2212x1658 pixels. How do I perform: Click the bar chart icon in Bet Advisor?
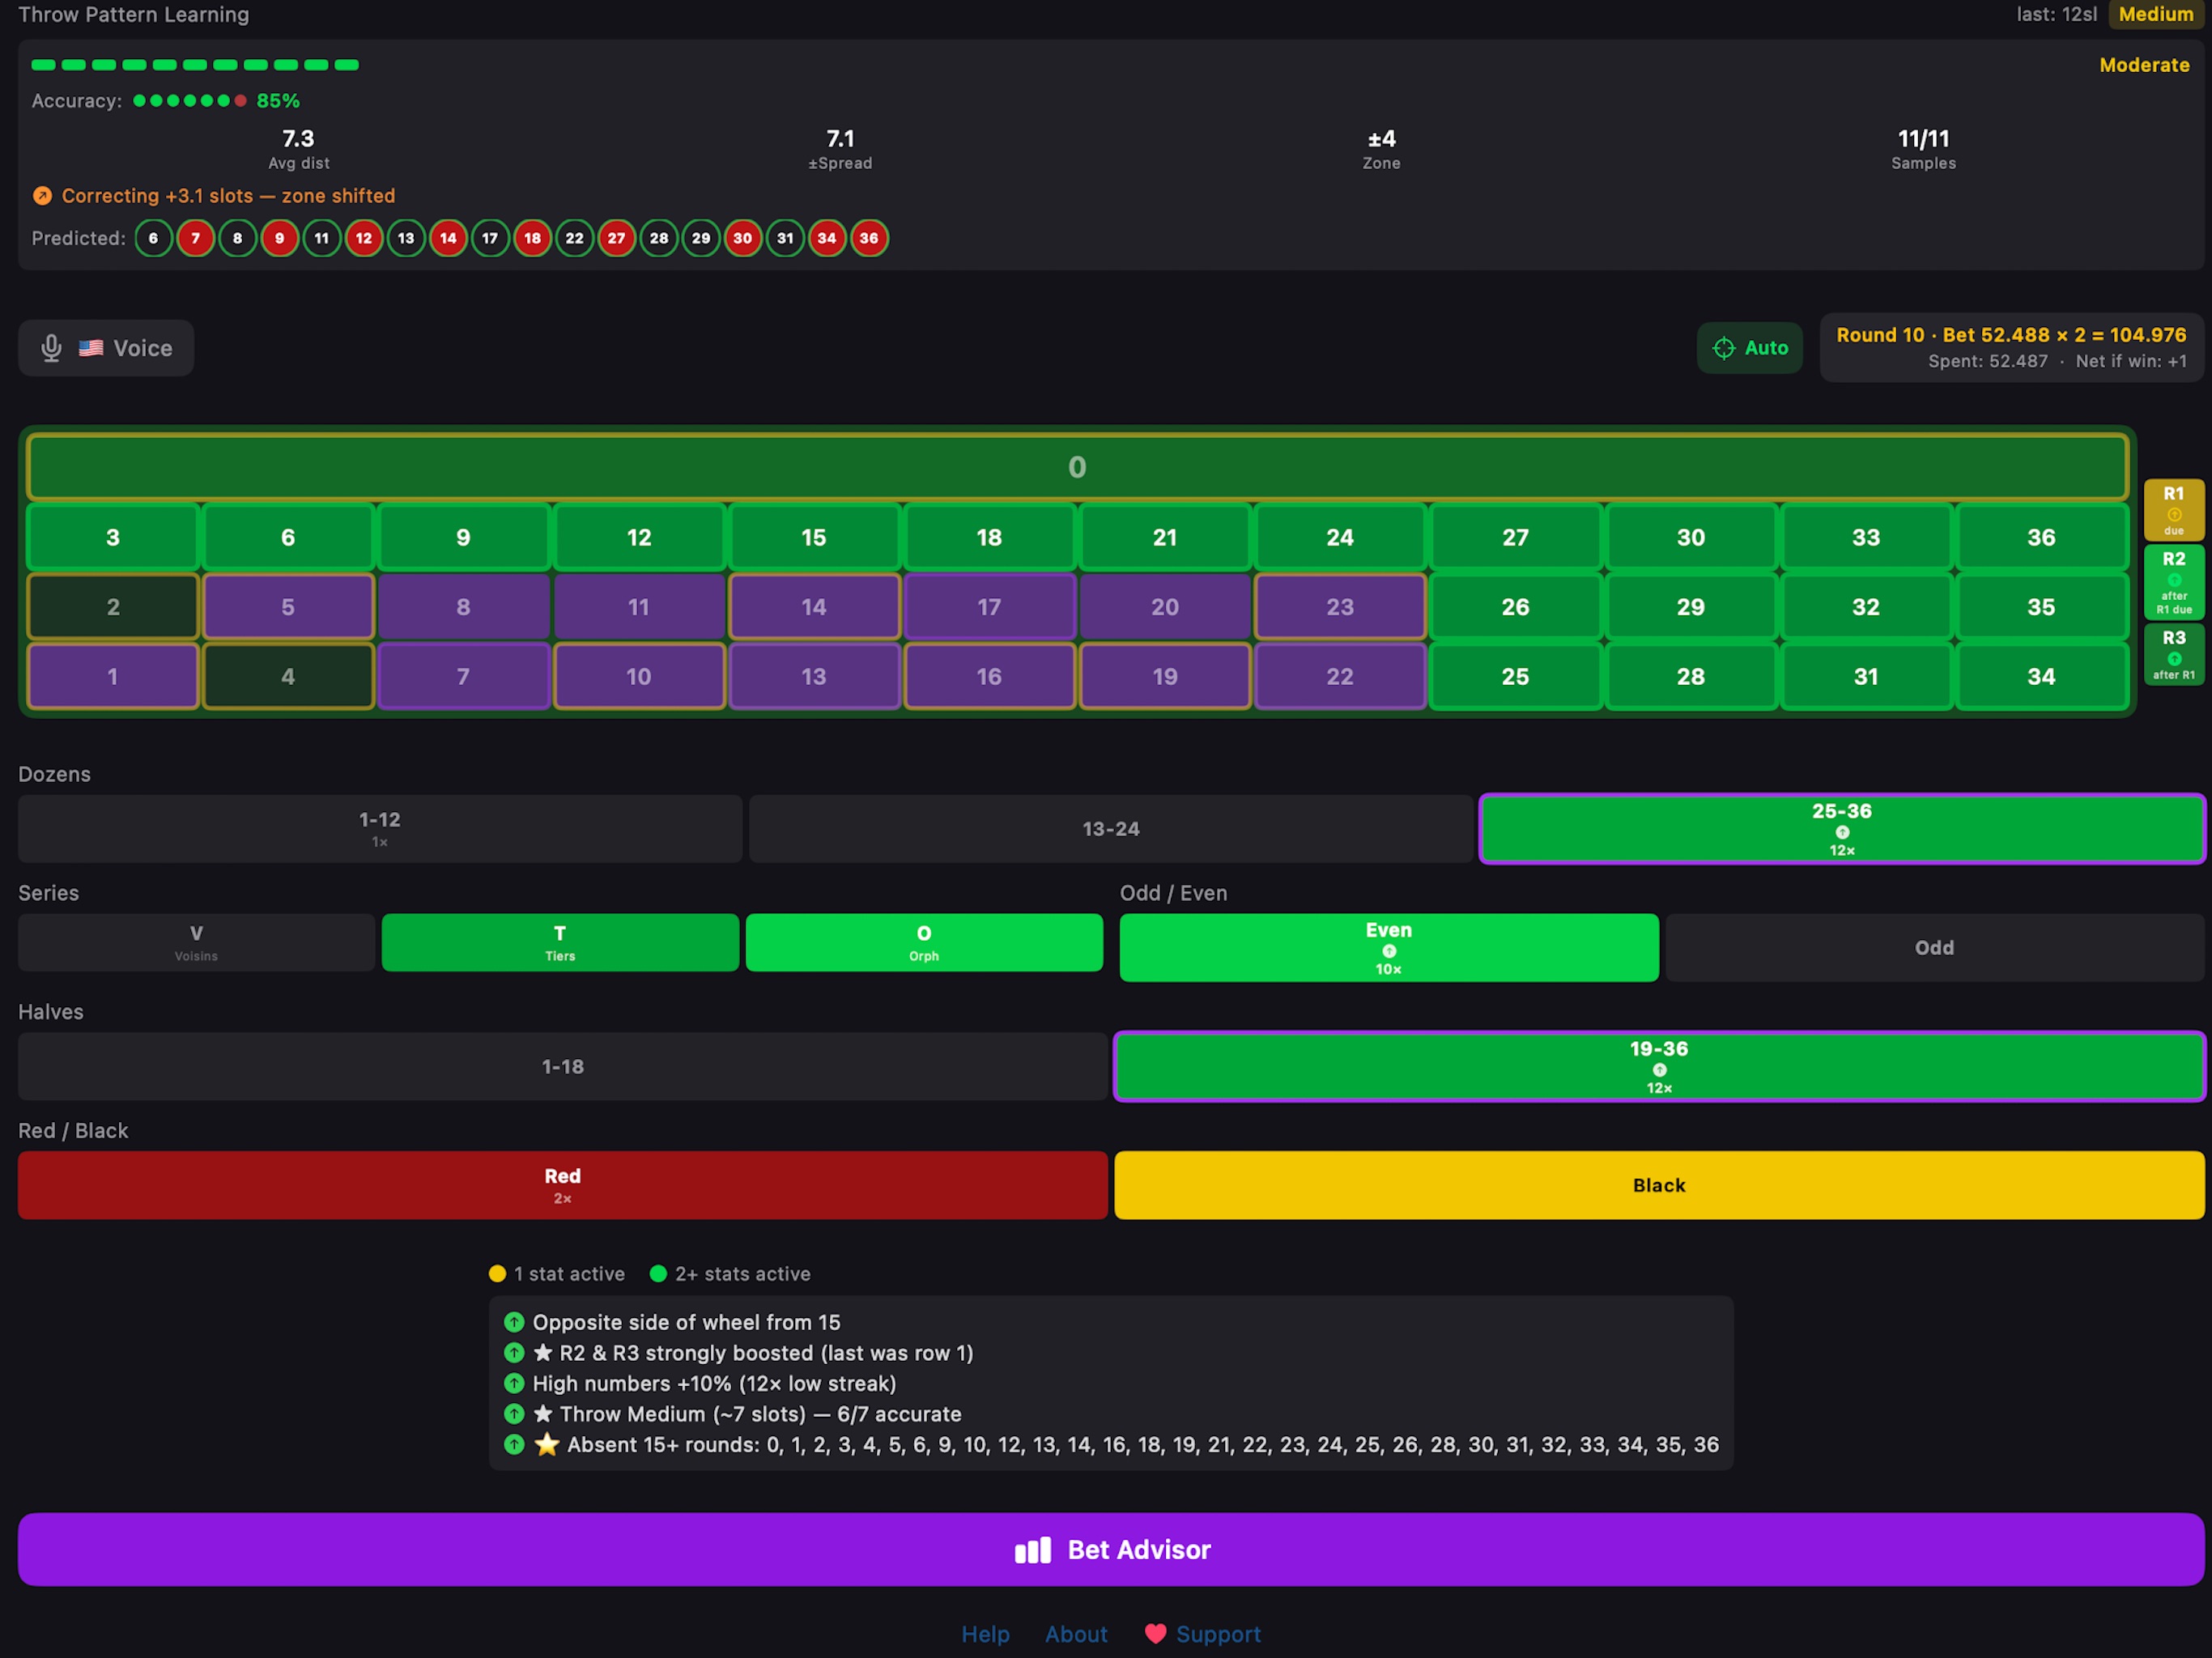point(1032,1550)
